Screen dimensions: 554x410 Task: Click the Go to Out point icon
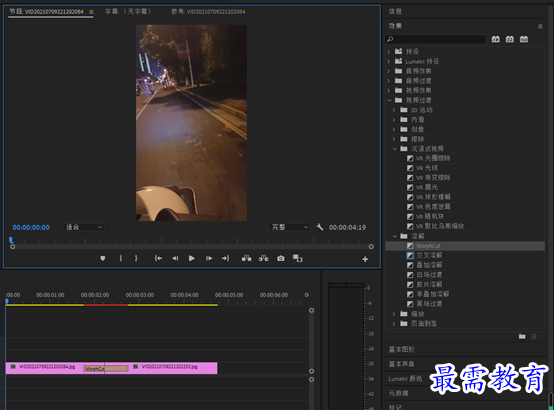pos(225,258)
